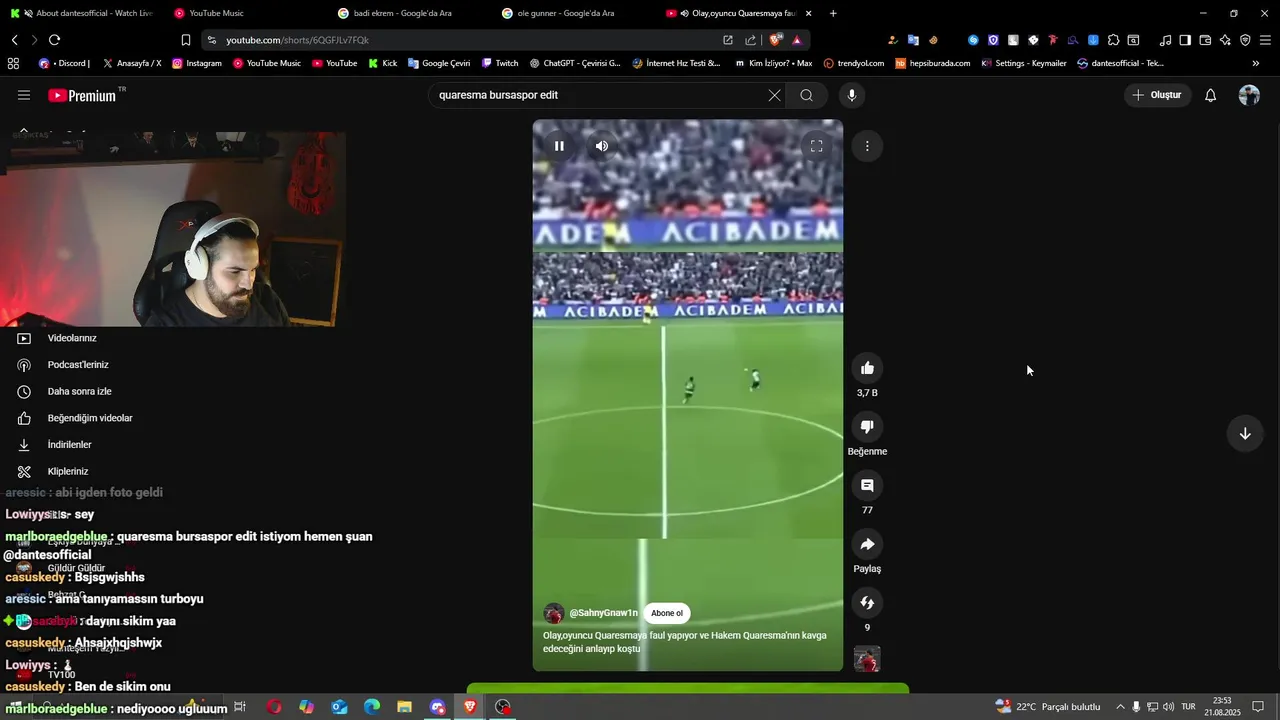Open Microsoft Edge from the taskbar
Screen dimensions: 1280x720
click(371, 707)
